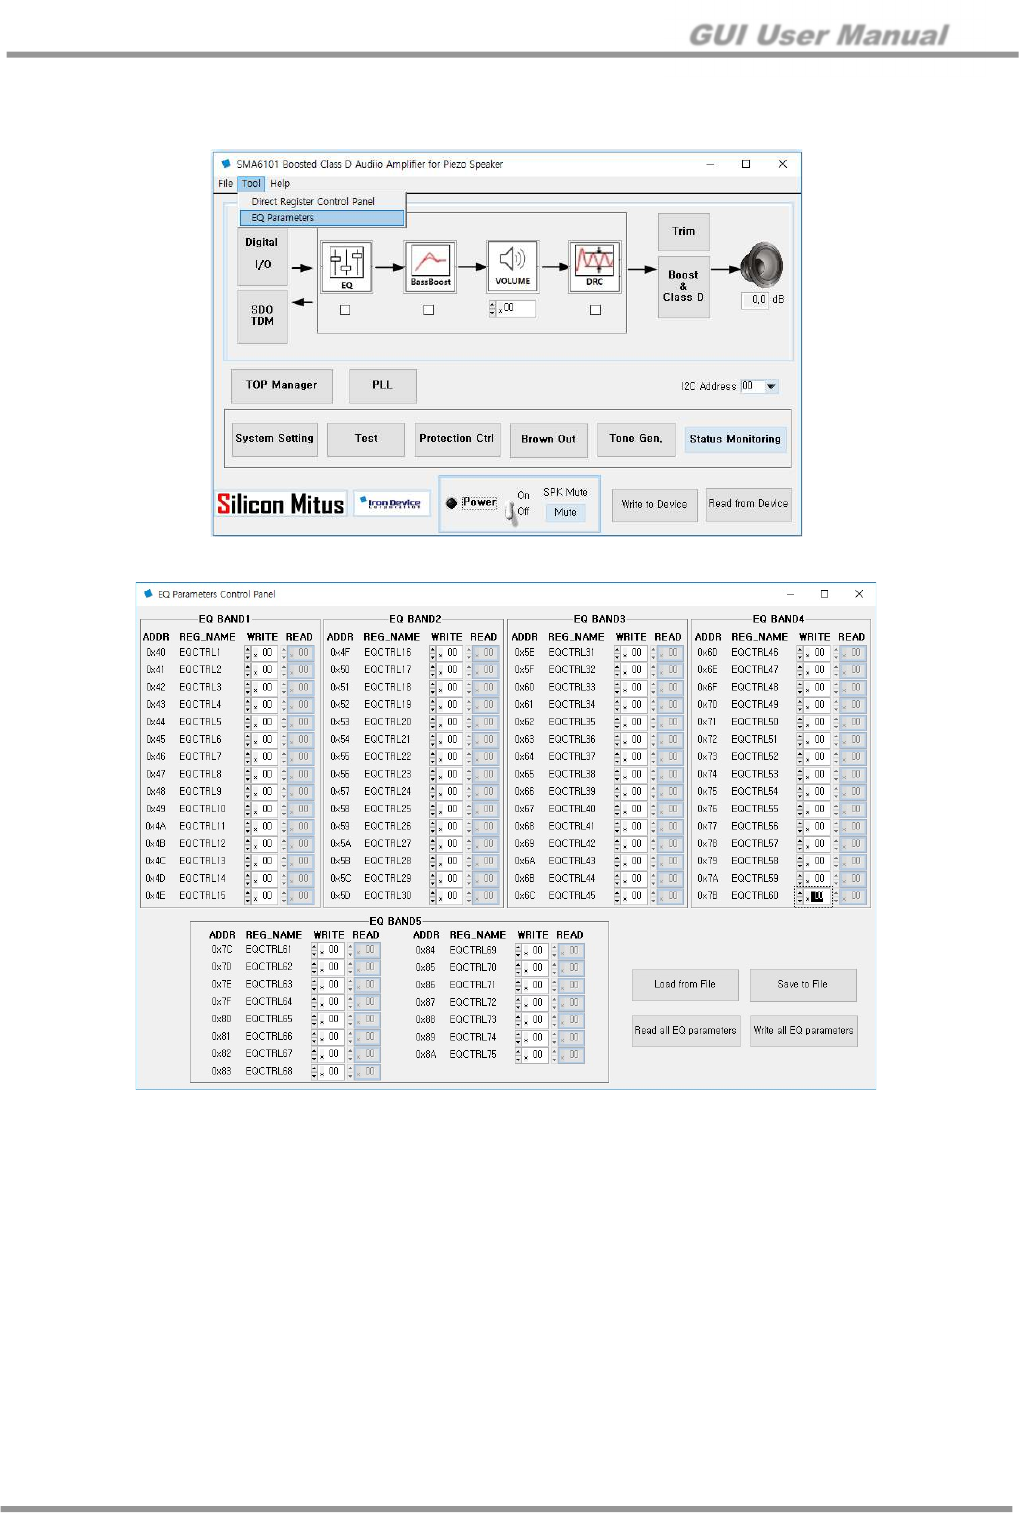Open the Help menu
1019x1513 pixels.
pyautogui.click(x=280, y=184)
